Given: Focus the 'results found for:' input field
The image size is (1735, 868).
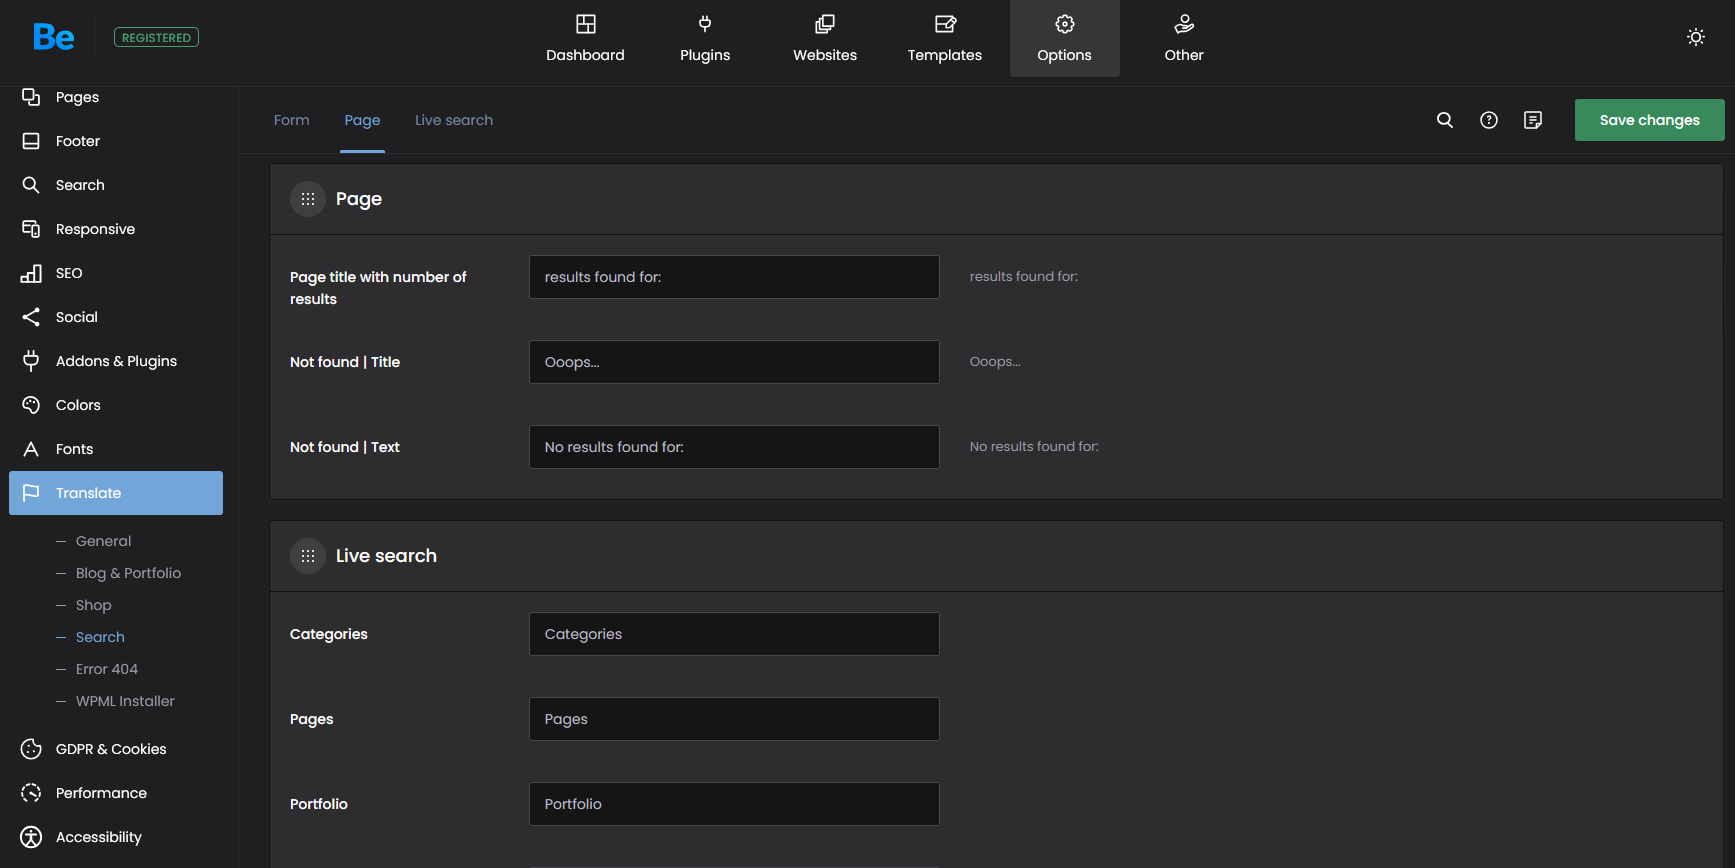Looking at the screenshot, I should click(x=734, y=277).
